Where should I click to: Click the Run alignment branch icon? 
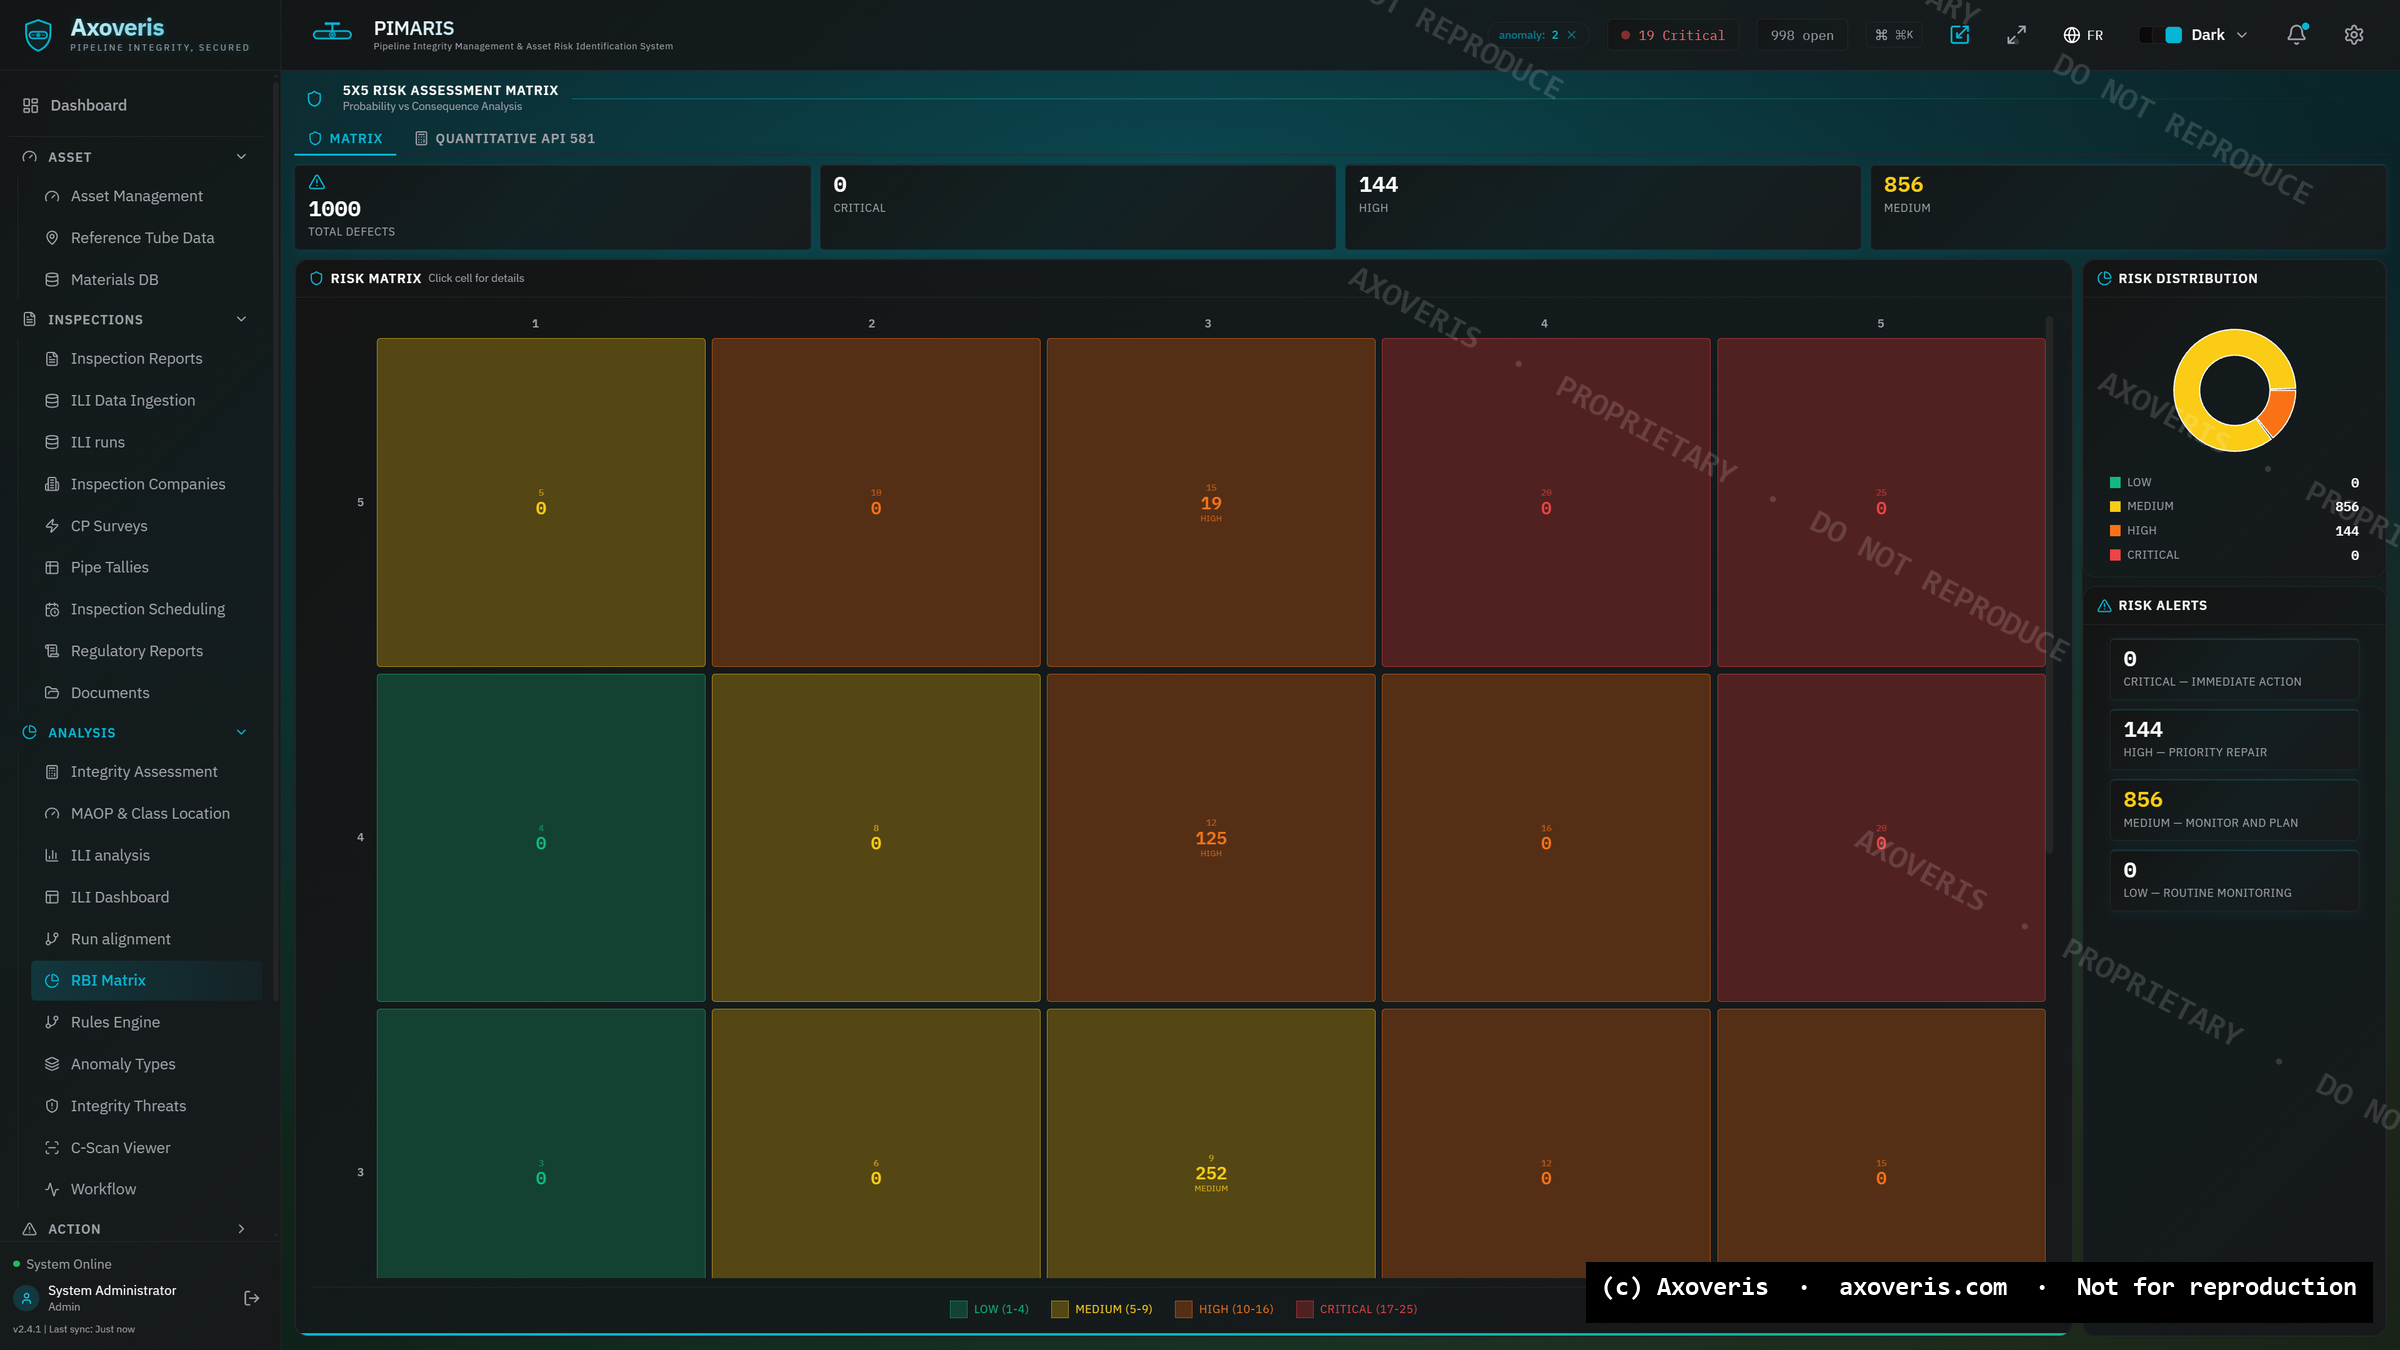[x=52, y=939]
